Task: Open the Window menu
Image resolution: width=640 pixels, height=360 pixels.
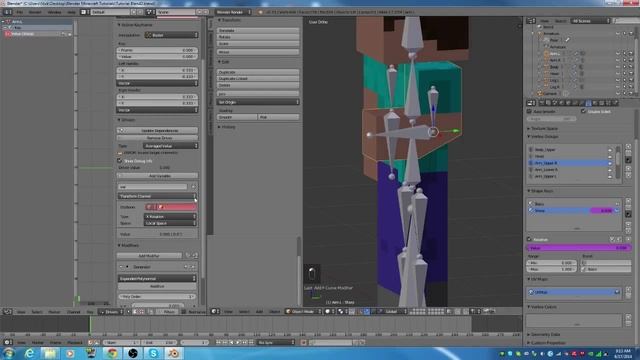Action: click(x=54, y=12)
